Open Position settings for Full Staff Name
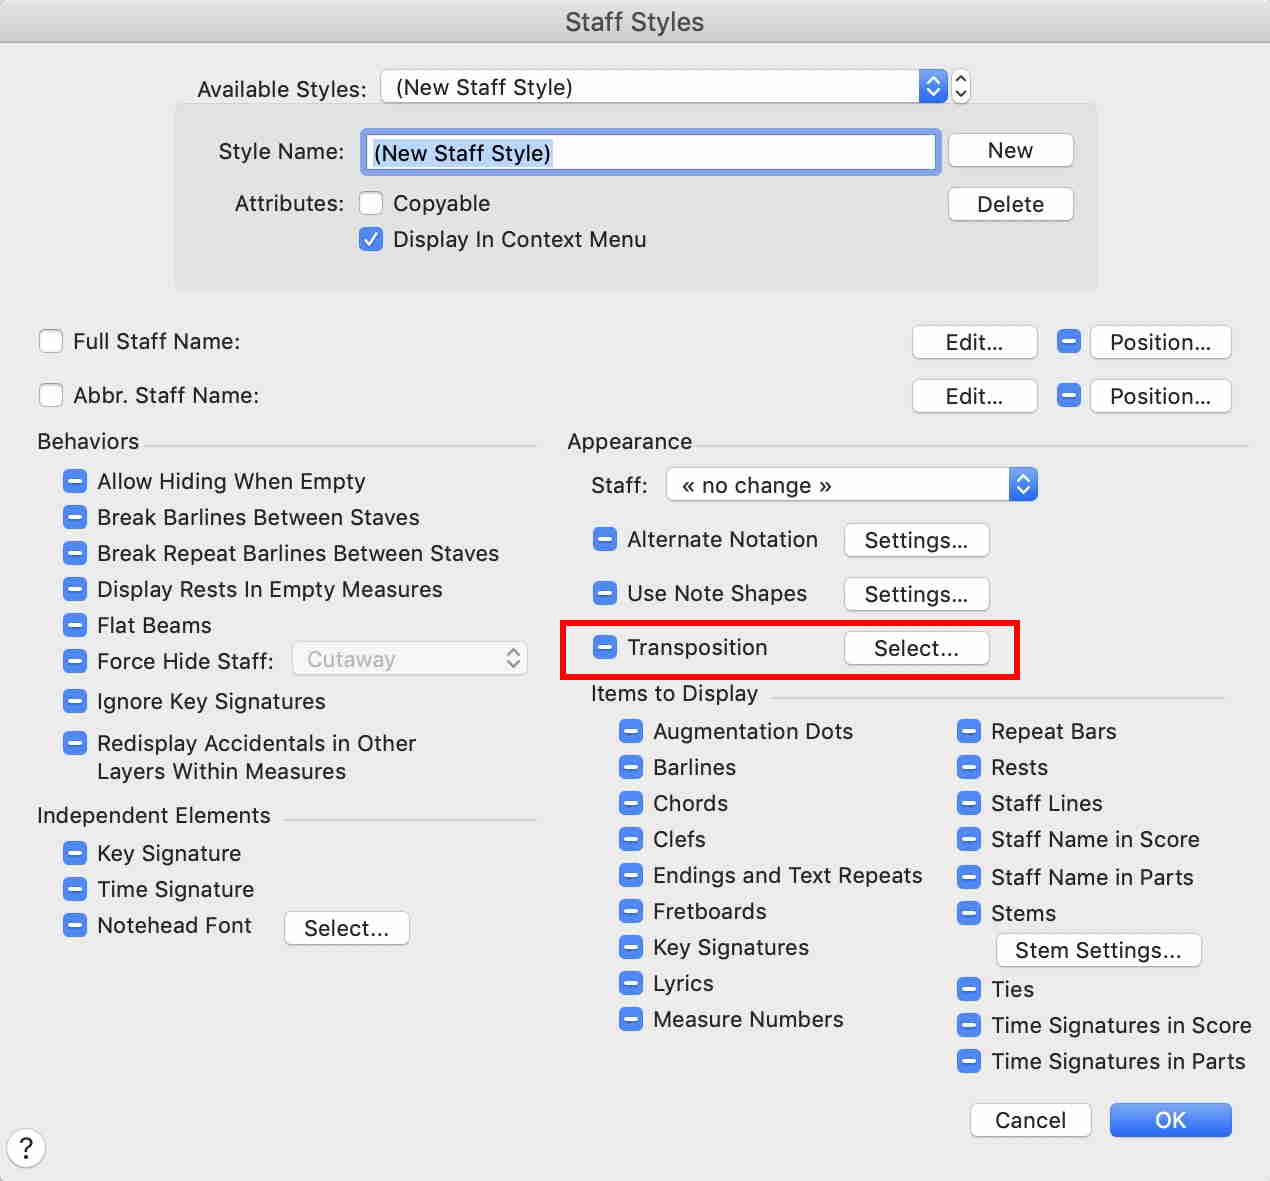1270x1181 pixels. tap(1160, 342)
